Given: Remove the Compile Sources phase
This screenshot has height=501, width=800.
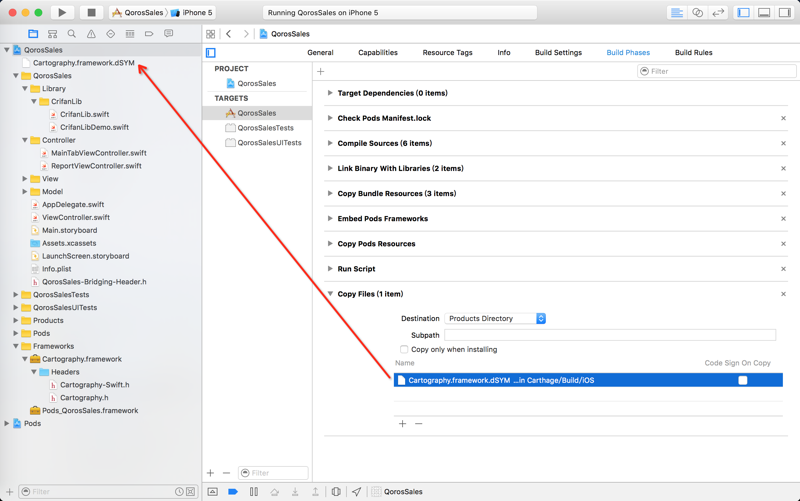Looking at the screenshot, I should [783, 143].
